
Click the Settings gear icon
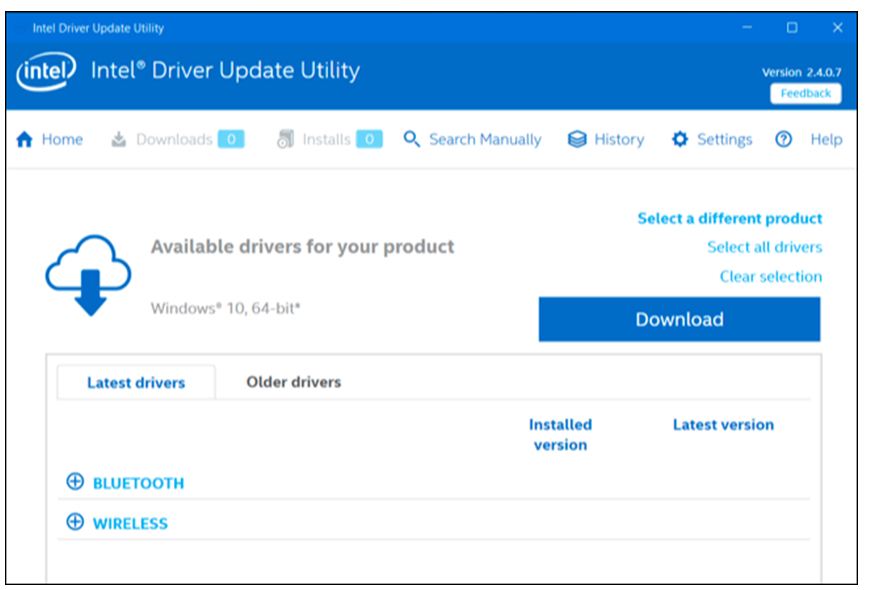pos(680,139)
